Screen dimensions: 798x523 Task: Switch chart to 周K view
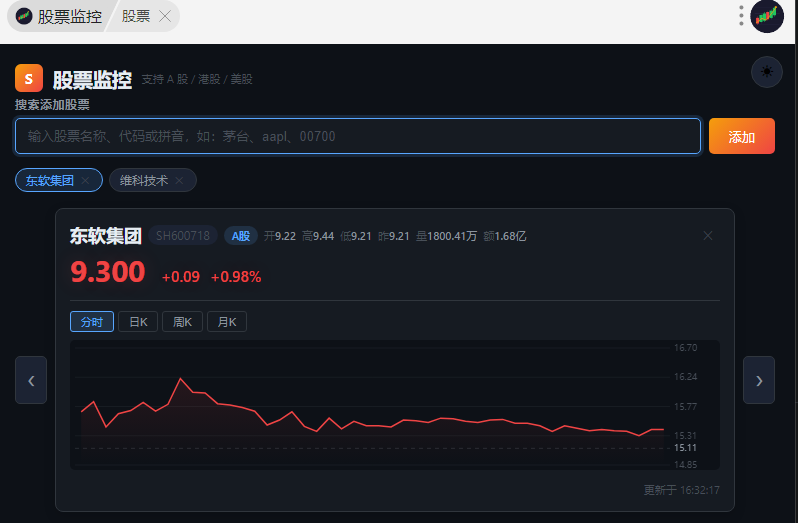pos(182,322)
